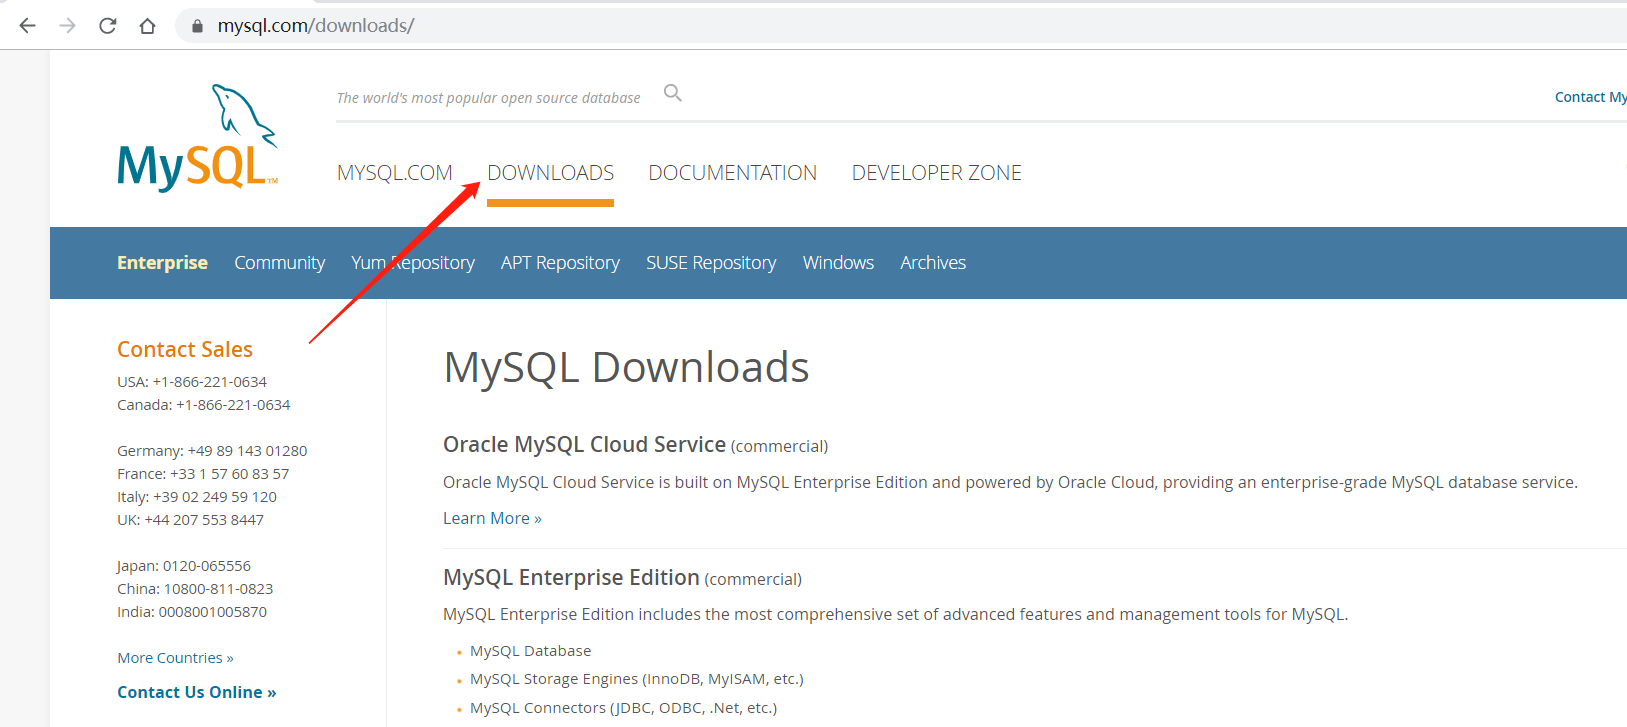The width and height of the screenshot is (1627, 727).
Task: Open the DOCUMENTATION navigation tab
Action: coord(732,173)
